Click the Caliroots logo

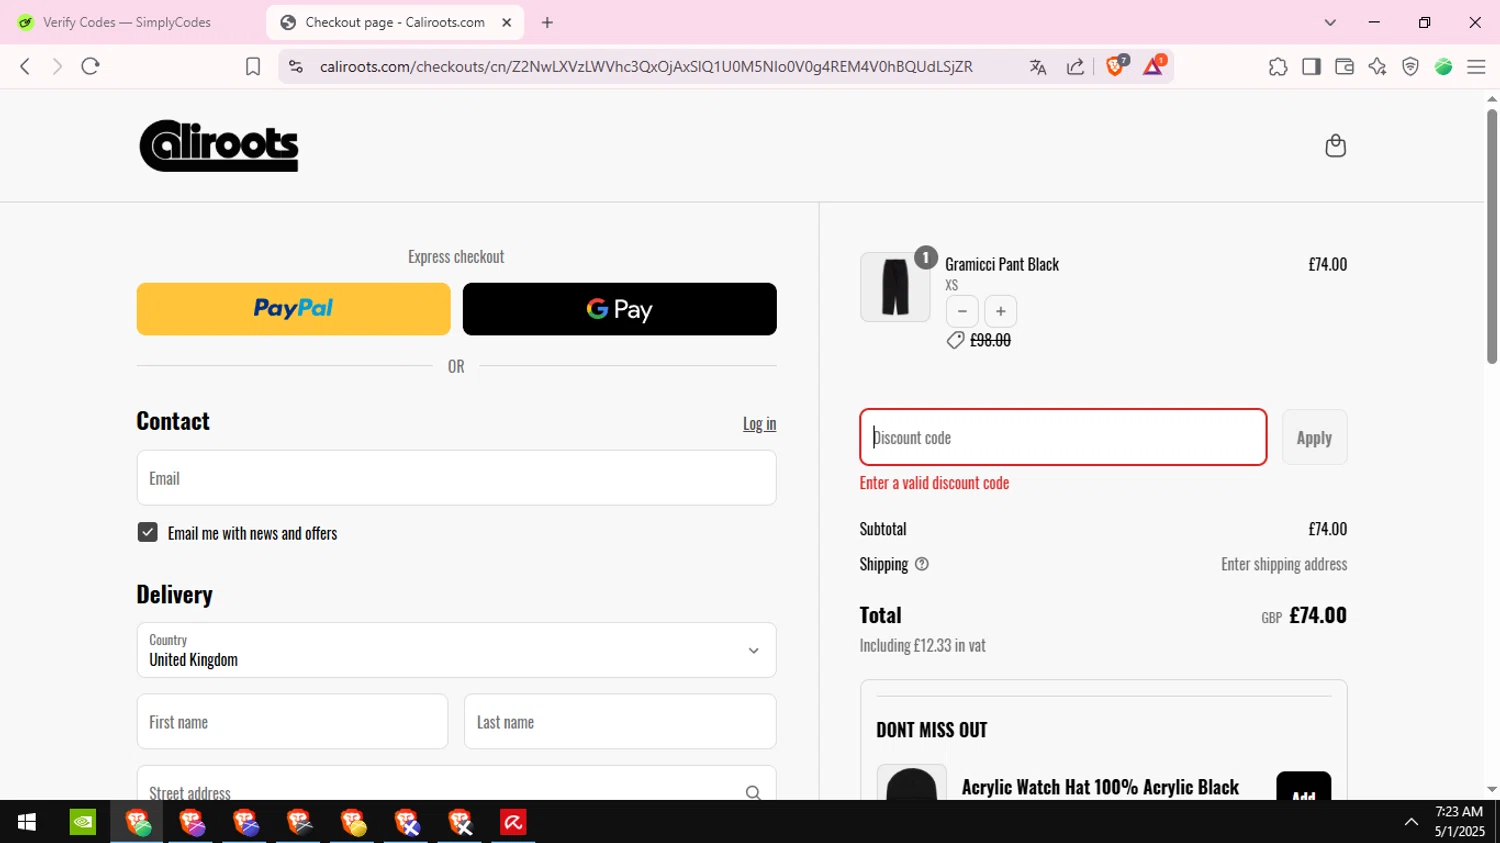(x=219, y=146)
